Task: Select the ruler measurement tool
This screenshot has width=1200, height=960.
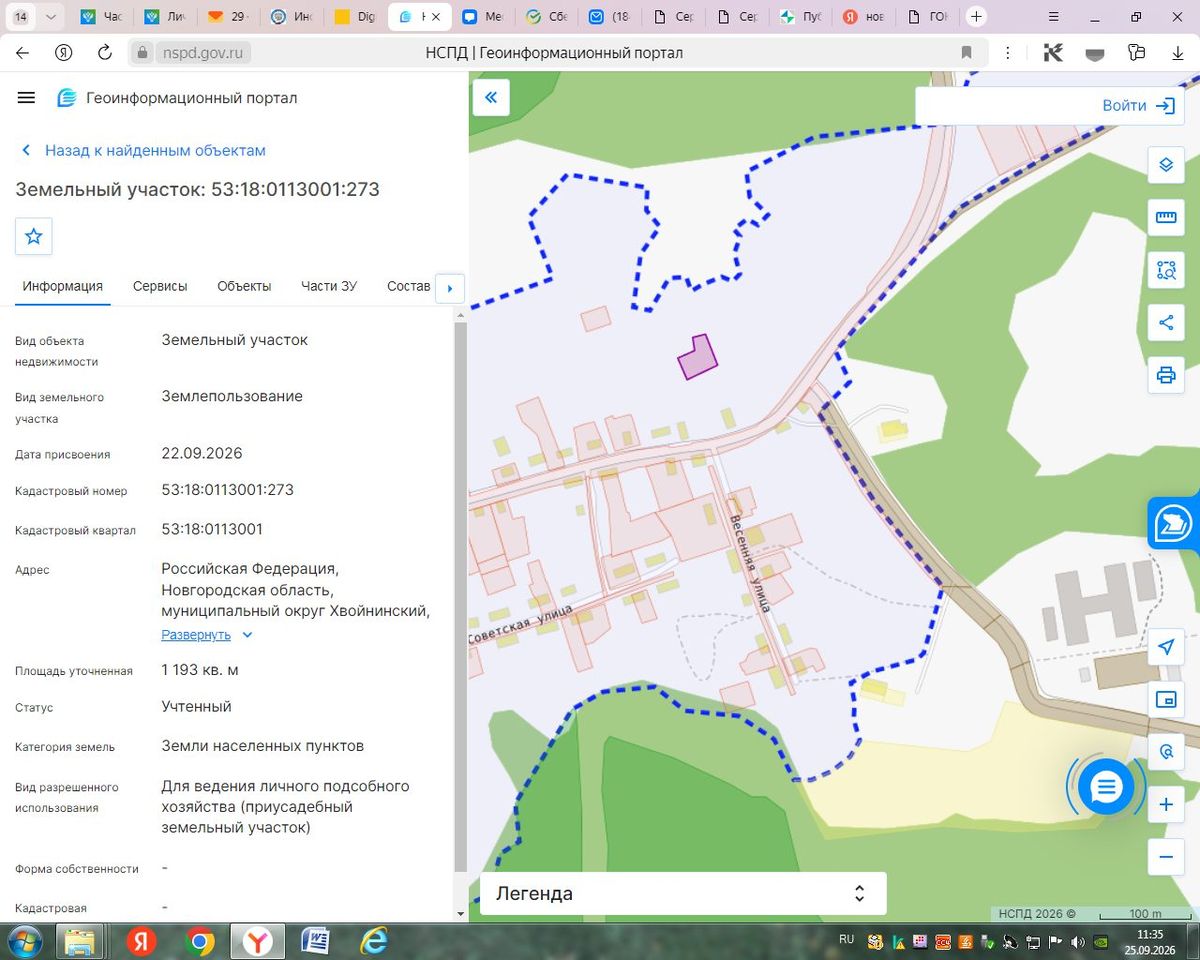Action: point(1165,217)
